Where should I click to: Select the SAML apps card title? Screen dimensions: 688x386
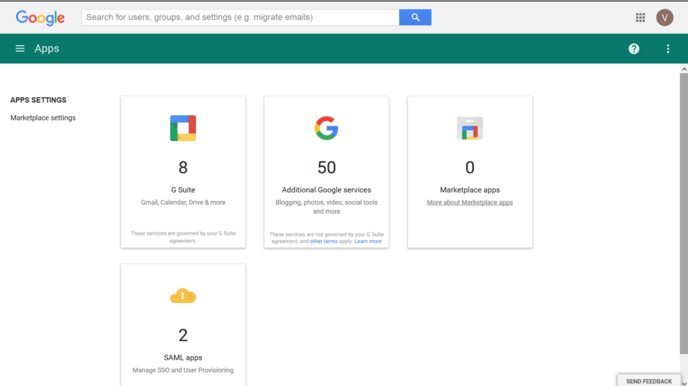coord(183,357)
